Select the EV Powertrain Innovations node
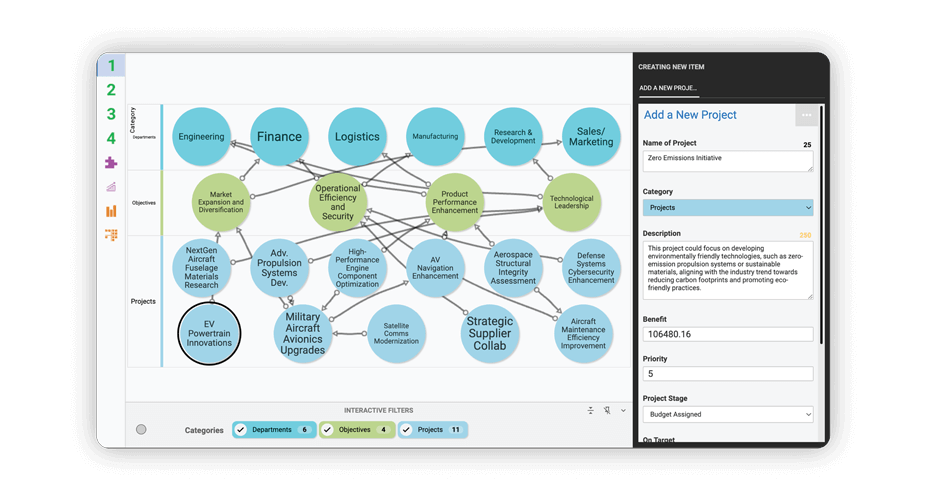This screenshot has height=500, width=926. 209,334
